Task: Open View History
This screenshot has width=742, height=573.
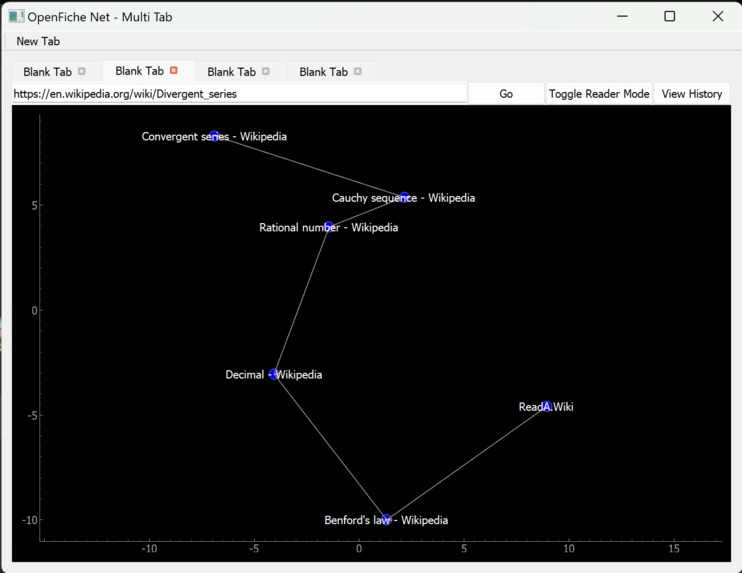Action: [x=692, y=94]
